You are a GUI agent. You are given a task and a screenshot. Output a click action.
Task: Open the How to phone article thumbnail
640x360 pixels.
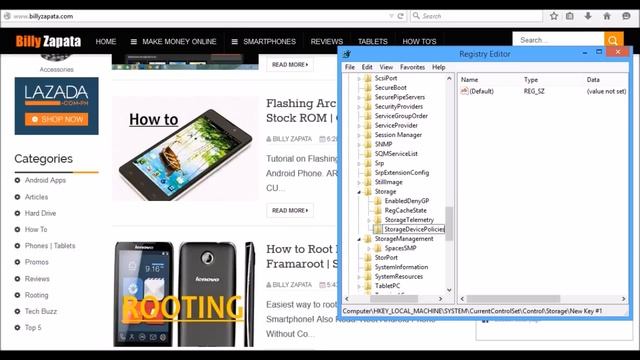(x=185, y=149)
